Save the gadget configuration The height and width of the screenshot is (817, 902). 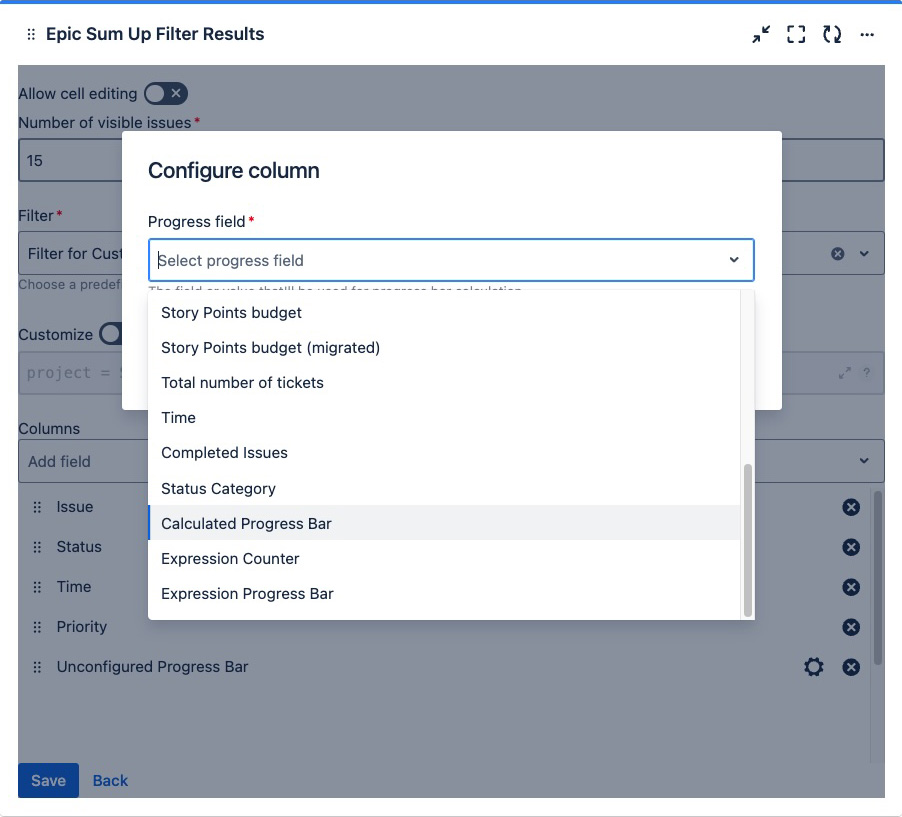point(48,780)
